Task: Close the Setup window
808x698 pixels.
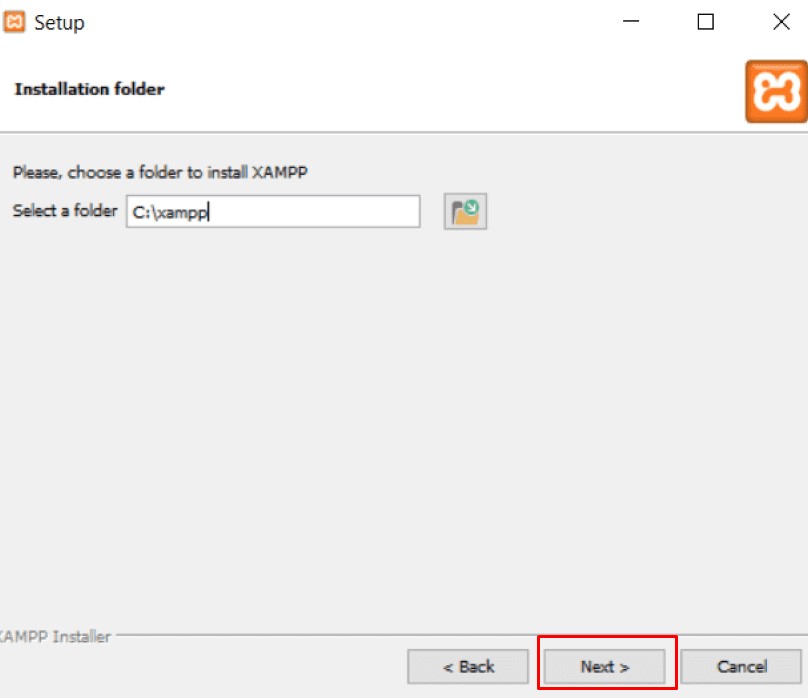Action: click(780, 22)
